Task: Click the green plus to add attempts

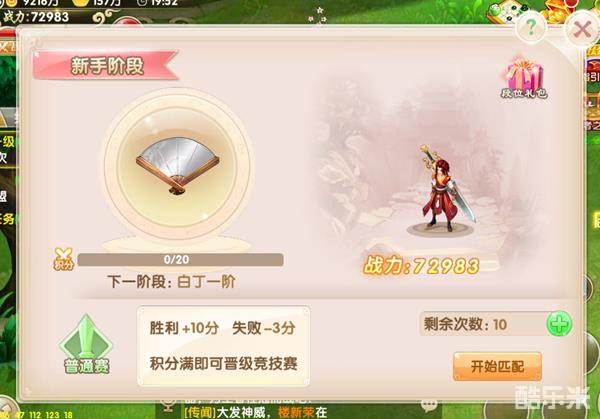Action: click(x=559, y=324)
